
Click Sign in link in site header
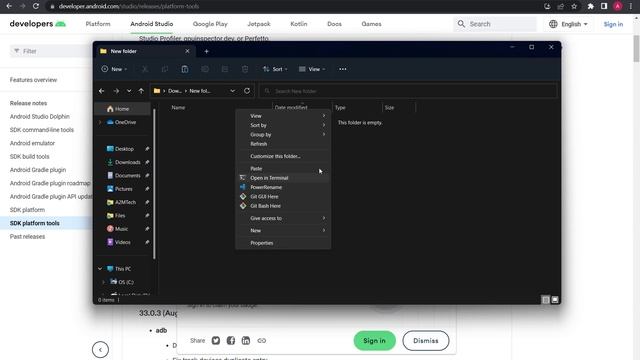pyautogui.click(x=613, y=24)
